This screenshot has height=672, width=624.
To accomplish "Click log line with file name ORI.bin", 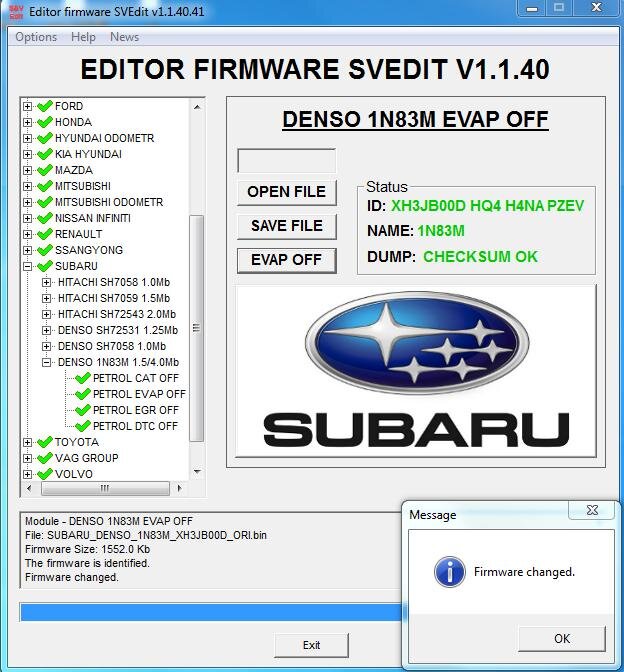I will (146, 535).
